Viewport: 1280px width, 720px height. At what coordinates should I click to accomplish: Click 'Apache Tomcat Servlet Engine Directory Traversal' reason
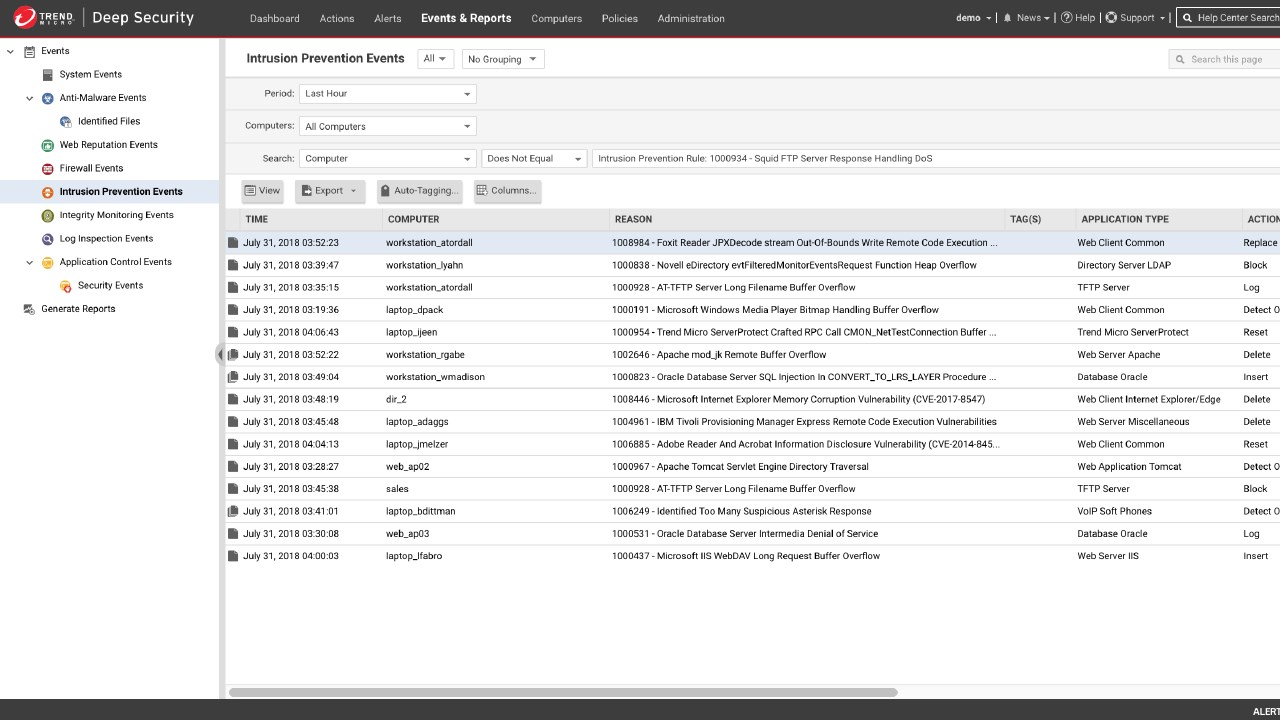(x=740, y=467)
